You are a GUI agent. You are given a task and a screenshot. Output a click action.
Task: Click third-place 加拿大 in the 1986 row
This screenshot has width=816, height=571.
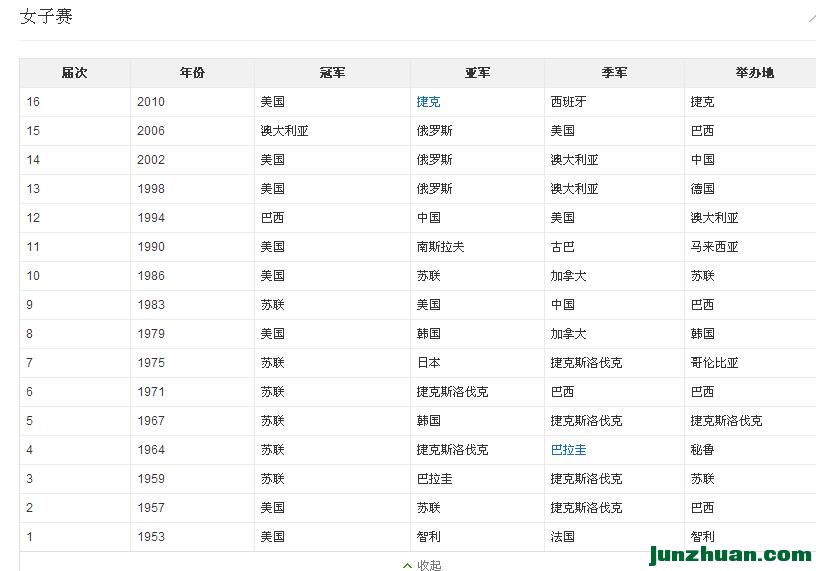568,276
